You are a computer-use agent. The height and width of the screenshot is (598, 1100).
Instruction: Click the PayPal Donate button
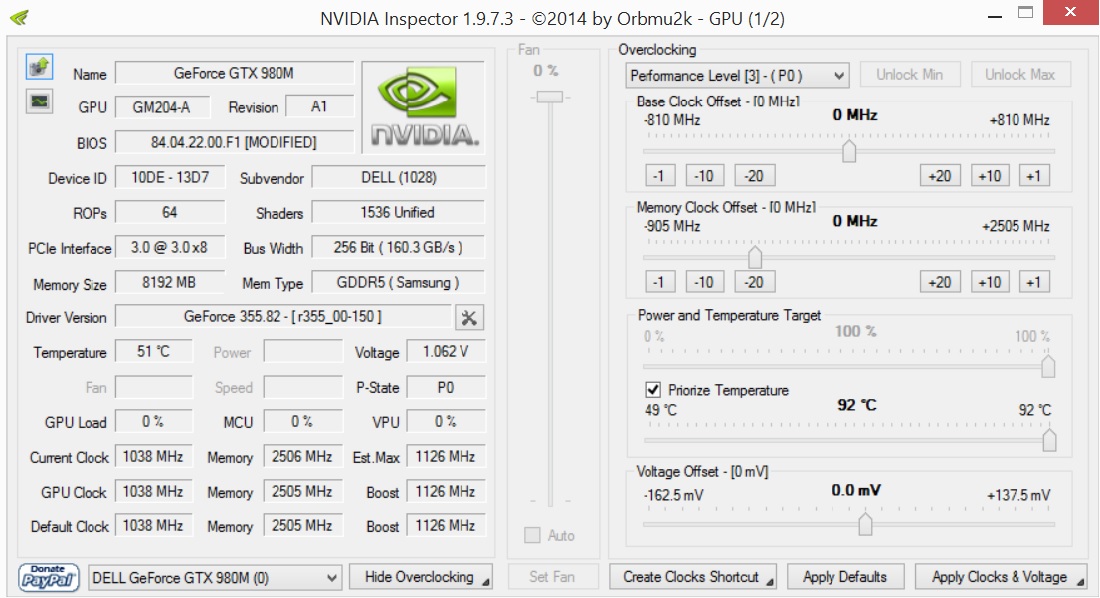point(48,578)
